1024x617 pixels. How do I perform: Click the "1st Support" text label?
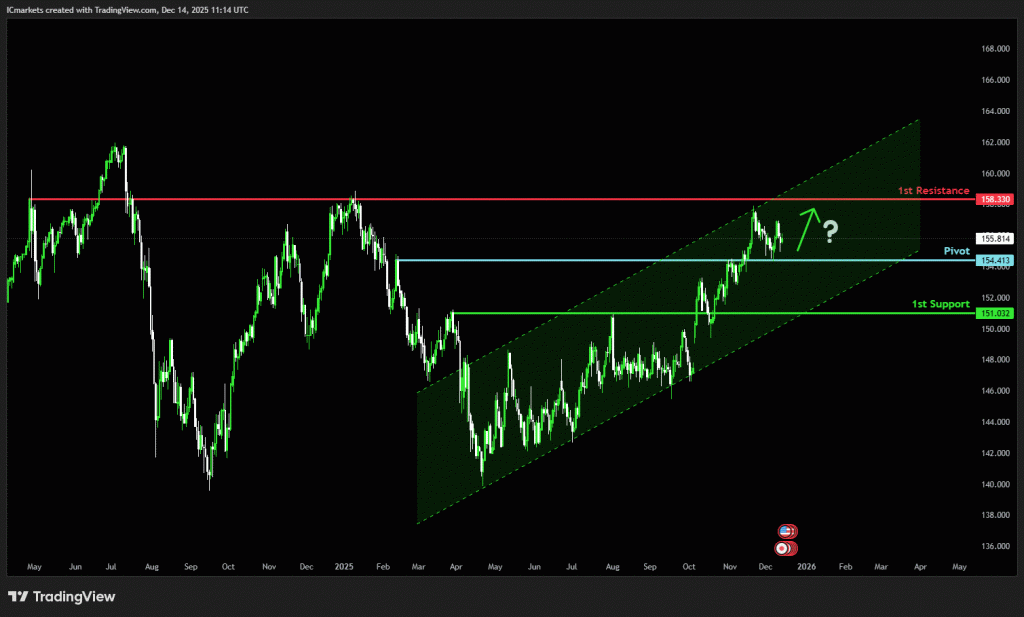pyautogui.click(x=940, y=303)
